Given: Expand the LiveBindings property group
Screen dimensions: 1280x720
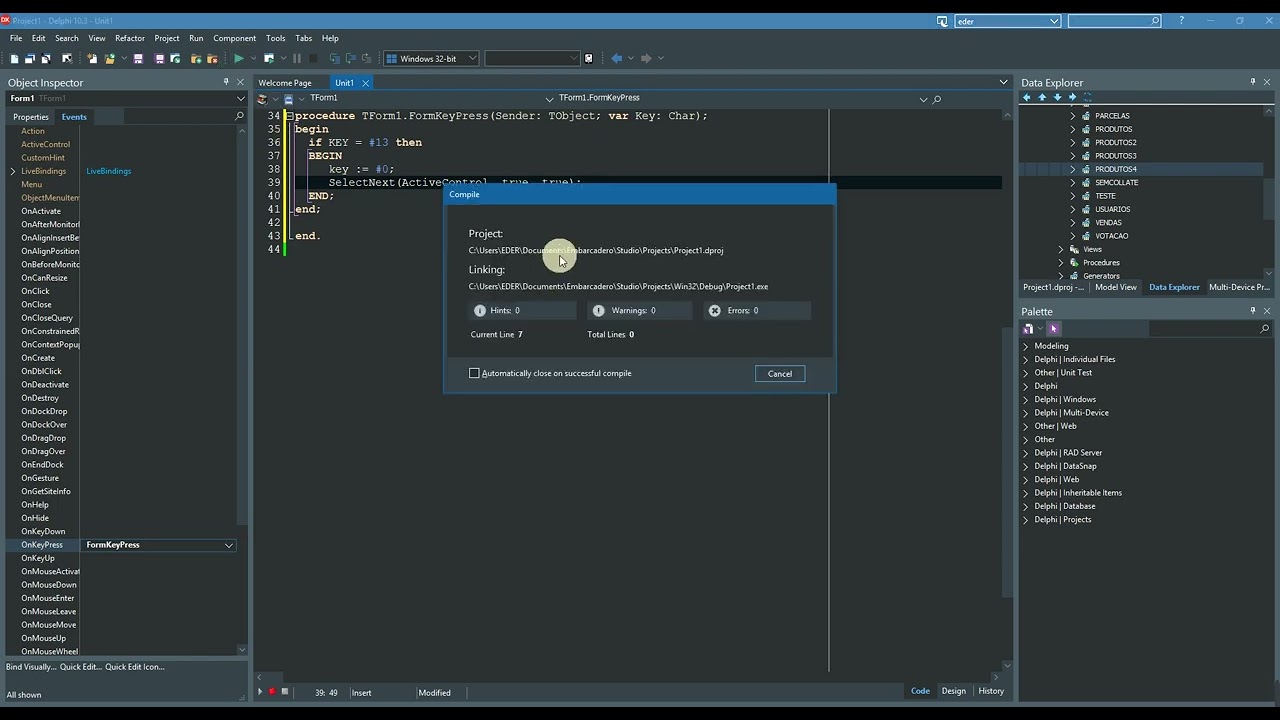Looking at the screenshot, I should pyautogui.click(x=13, y=171).
